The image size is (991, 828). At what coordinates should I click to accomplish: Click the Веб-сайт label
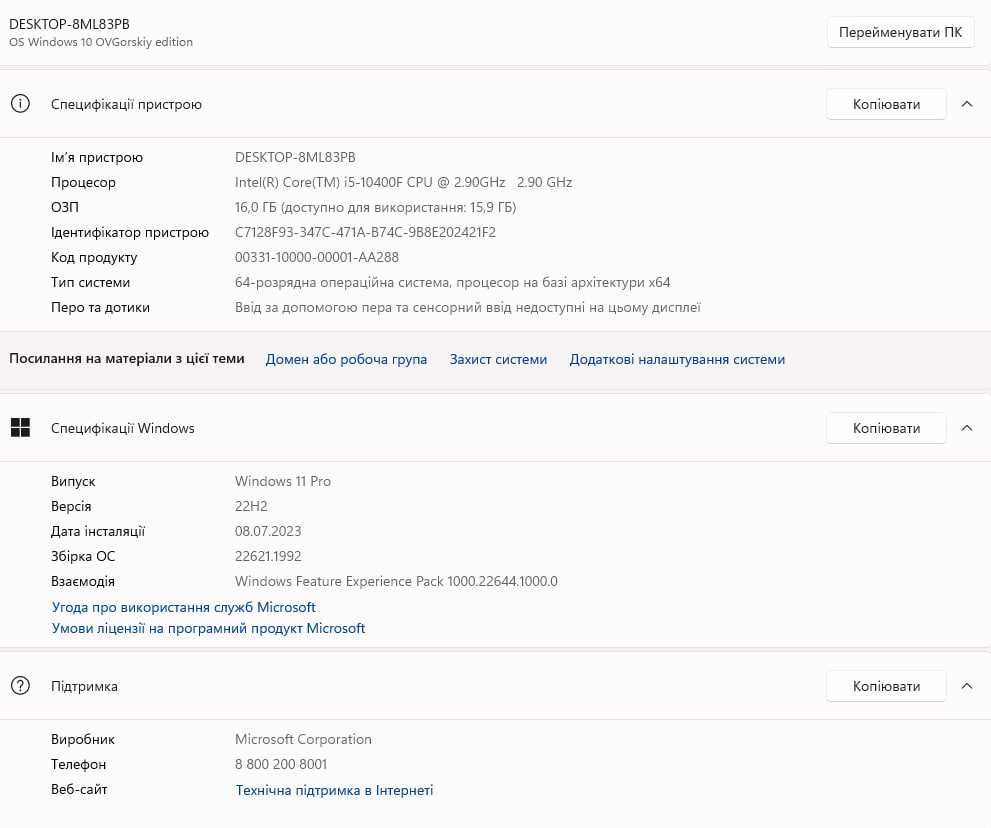79,789
